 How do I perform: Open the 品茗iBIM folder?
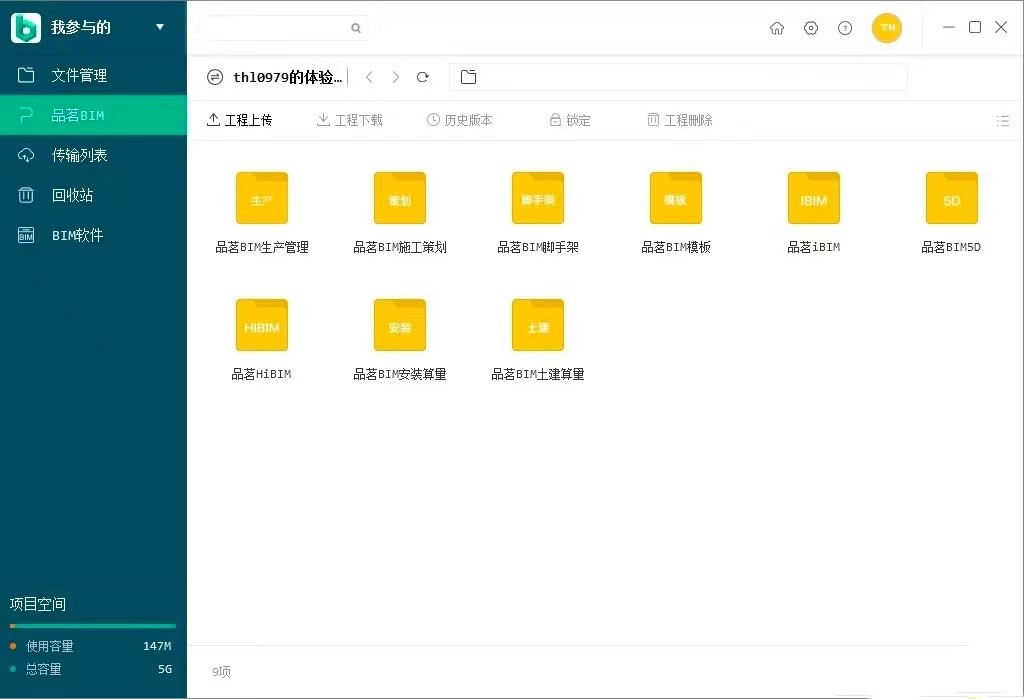813,199
